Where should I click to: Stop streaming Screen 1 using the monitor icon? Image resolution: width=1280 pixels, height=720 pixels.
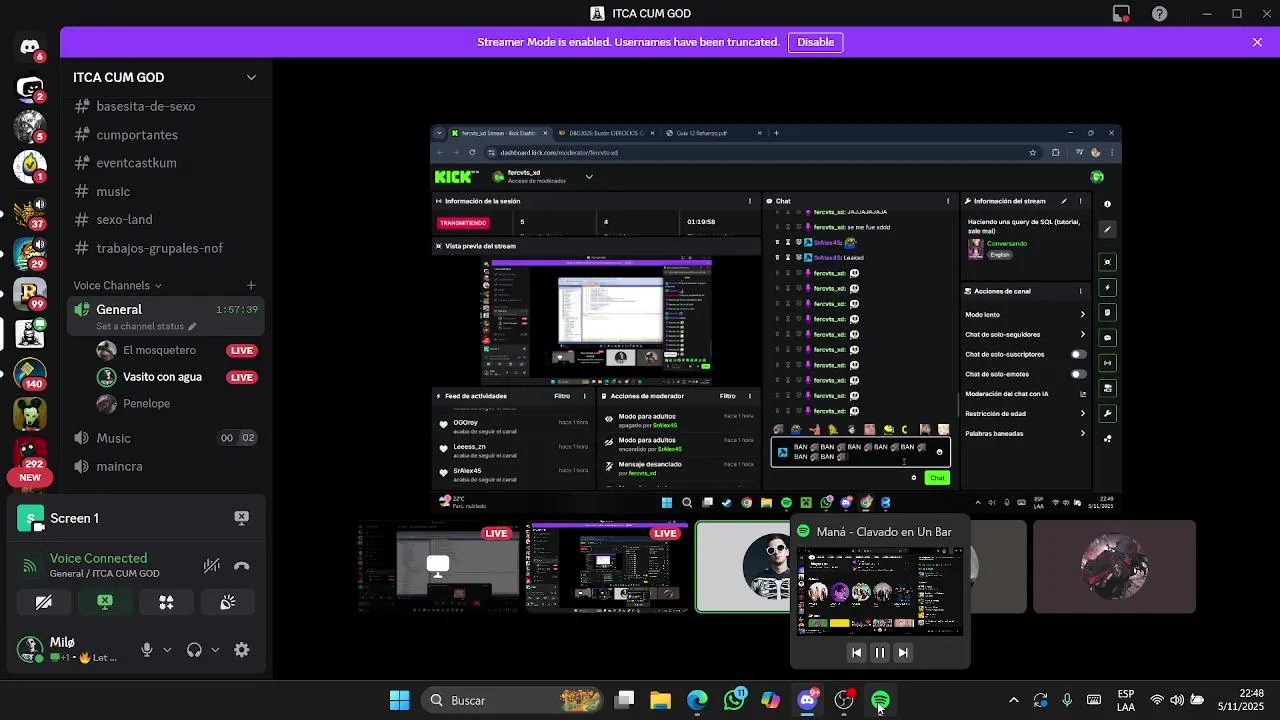point(241,518)
